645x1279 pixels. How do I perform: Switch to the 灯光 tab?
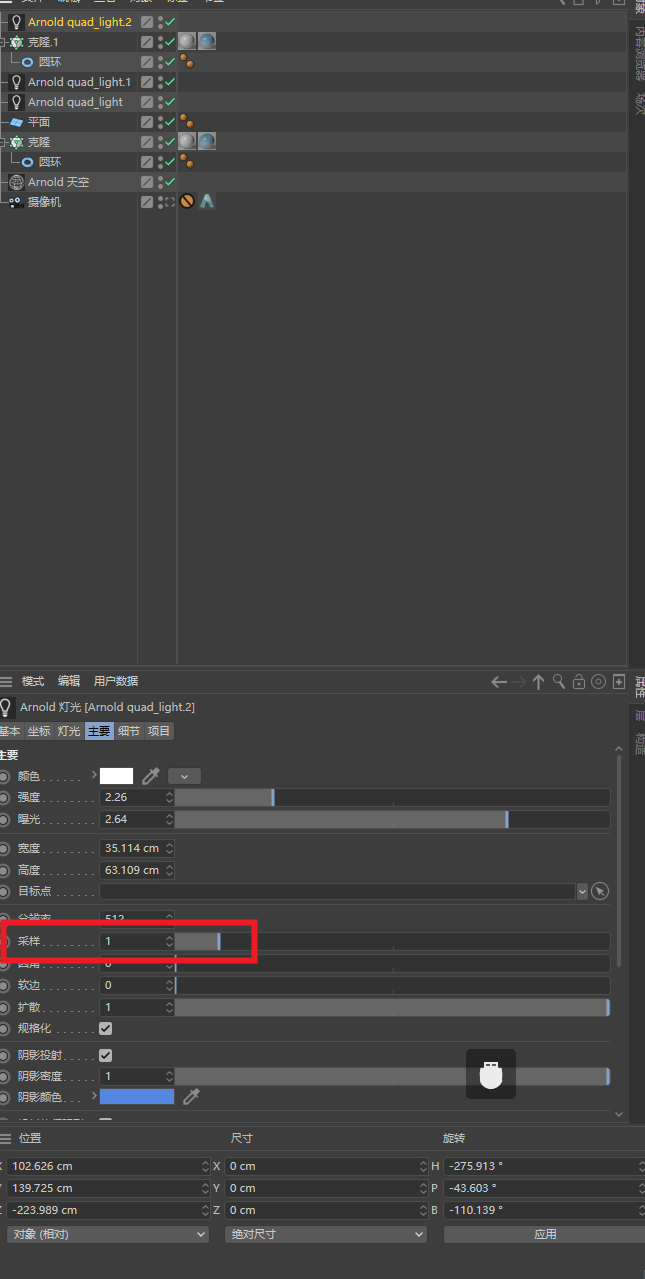[69, 731]
